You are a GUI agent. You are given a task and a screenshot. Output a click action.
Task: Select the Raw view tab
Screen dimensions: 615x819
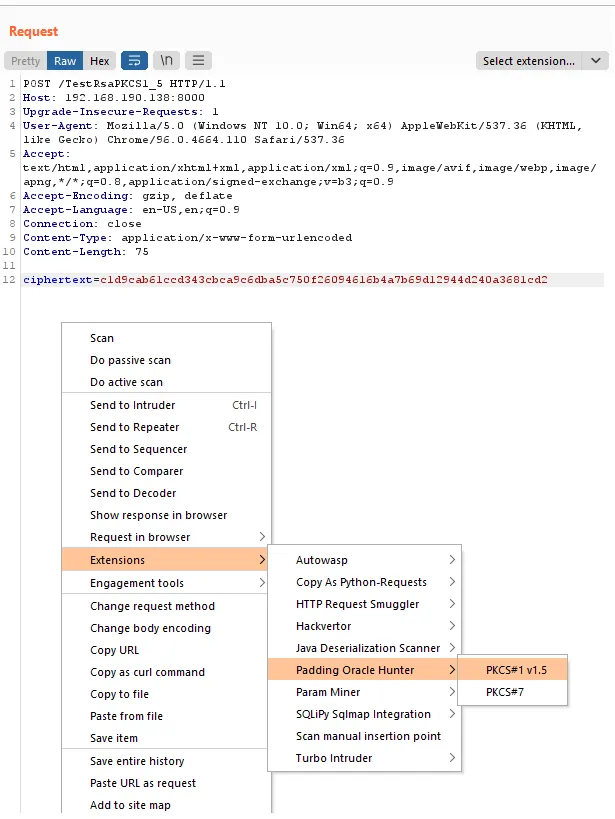[65, 61]
